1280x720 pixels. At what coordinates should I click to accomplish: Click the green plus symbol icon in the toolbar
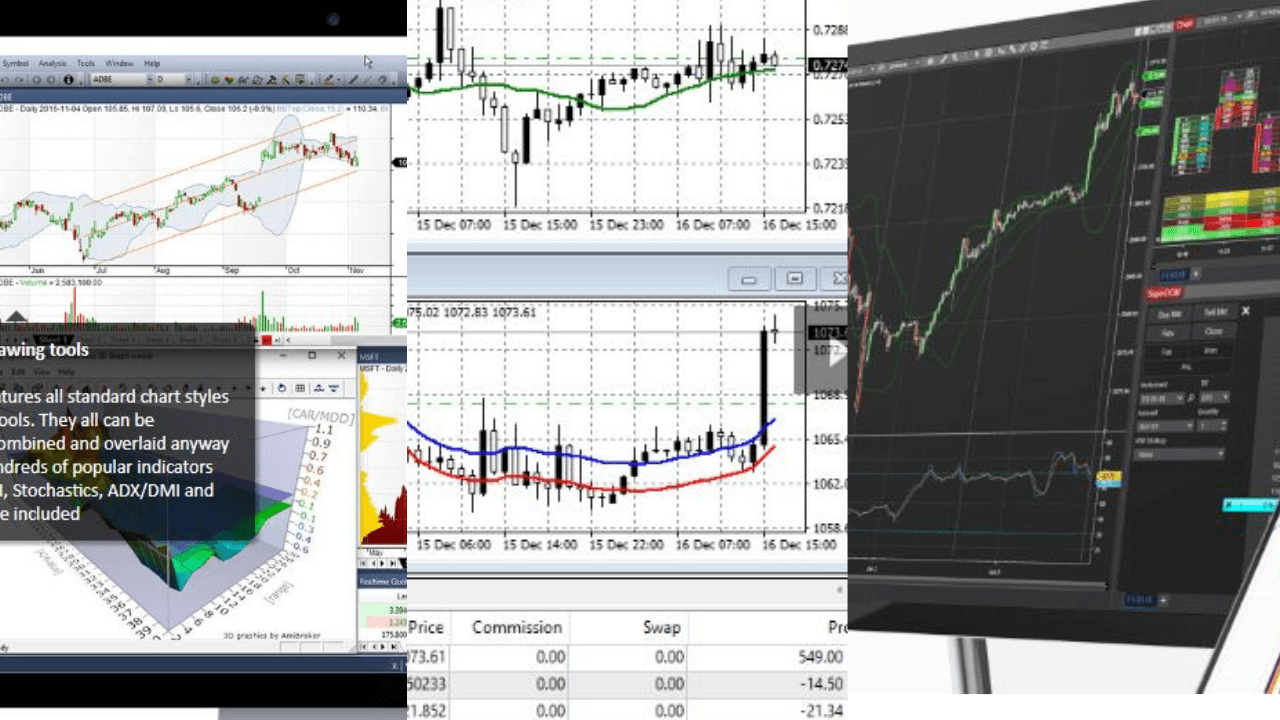[x=214, y=78]
